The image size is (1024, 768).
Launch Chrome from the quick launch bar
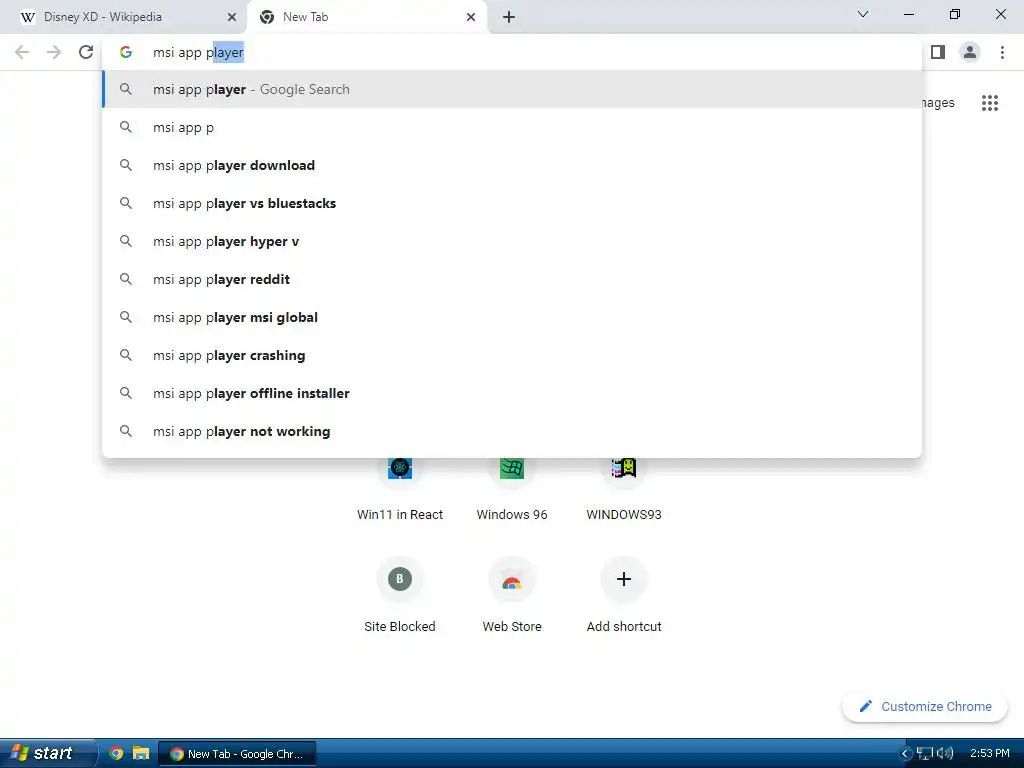116,753
